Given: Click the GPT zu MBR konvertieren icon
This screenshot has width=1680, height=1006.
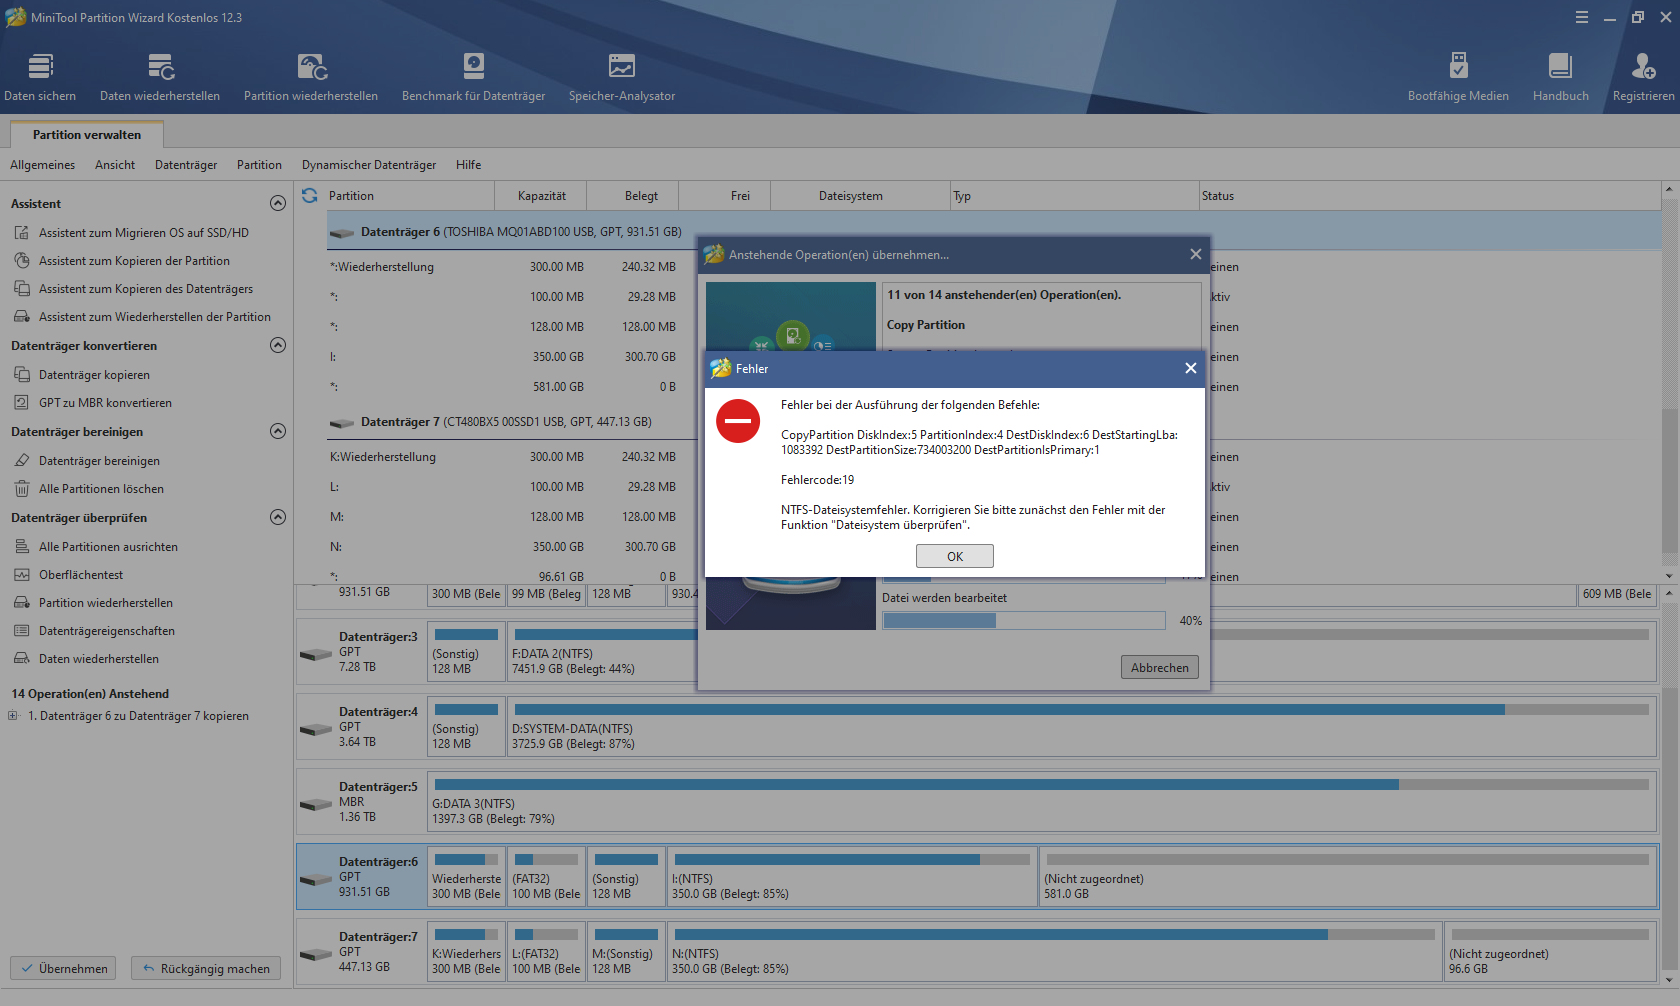Looking at the screenshot, I should [x=22, y=403].
